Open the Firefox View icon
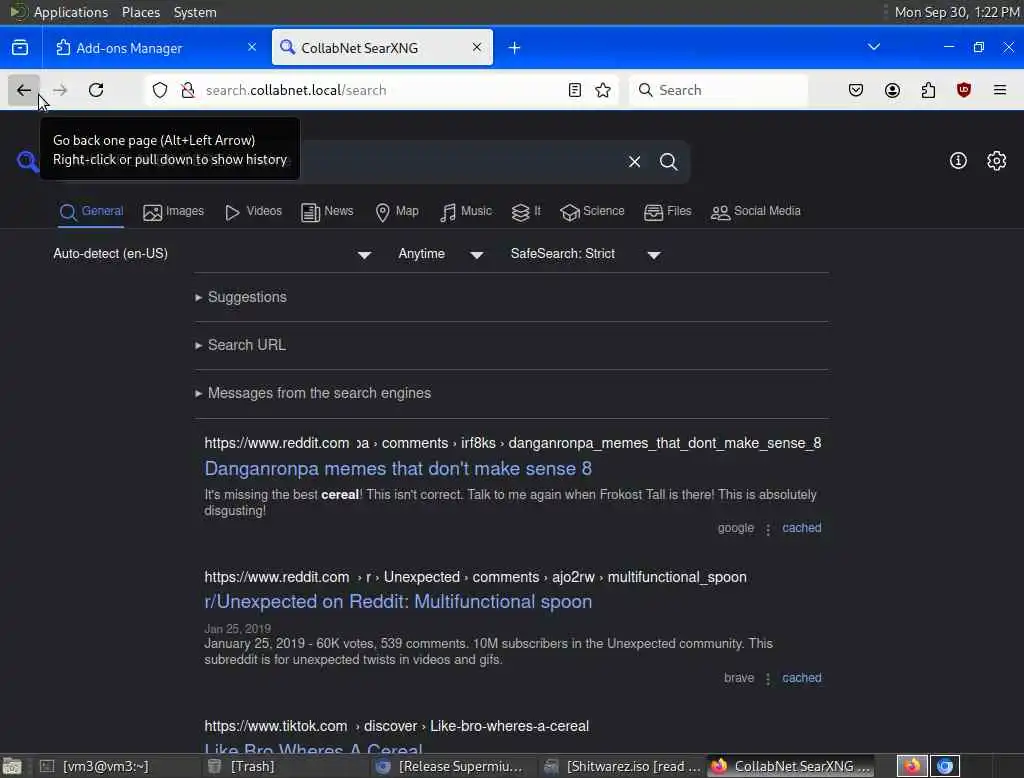The image size is (1024, 778). click(x=20, y=48)
